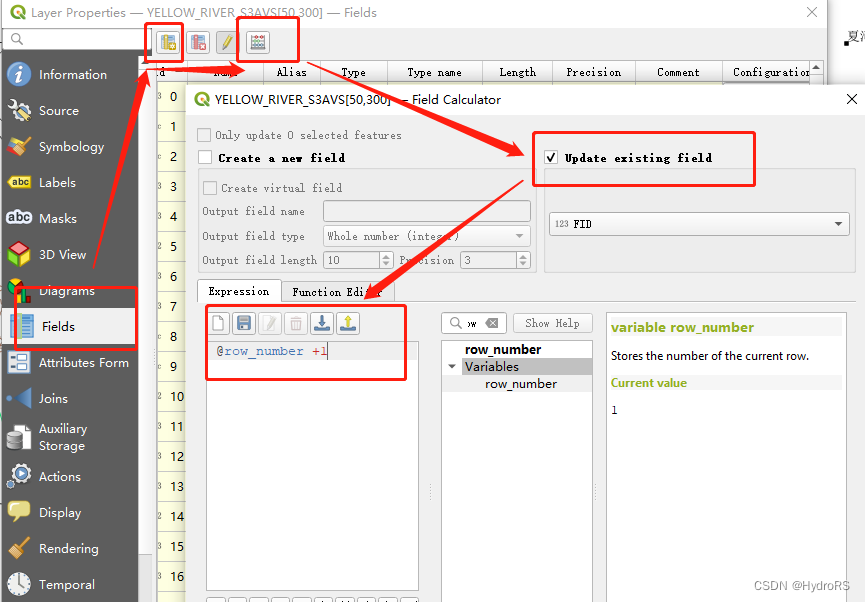Screen dimensions: 865x602
Task: Click the Precision column header
Action: point(594,72)
